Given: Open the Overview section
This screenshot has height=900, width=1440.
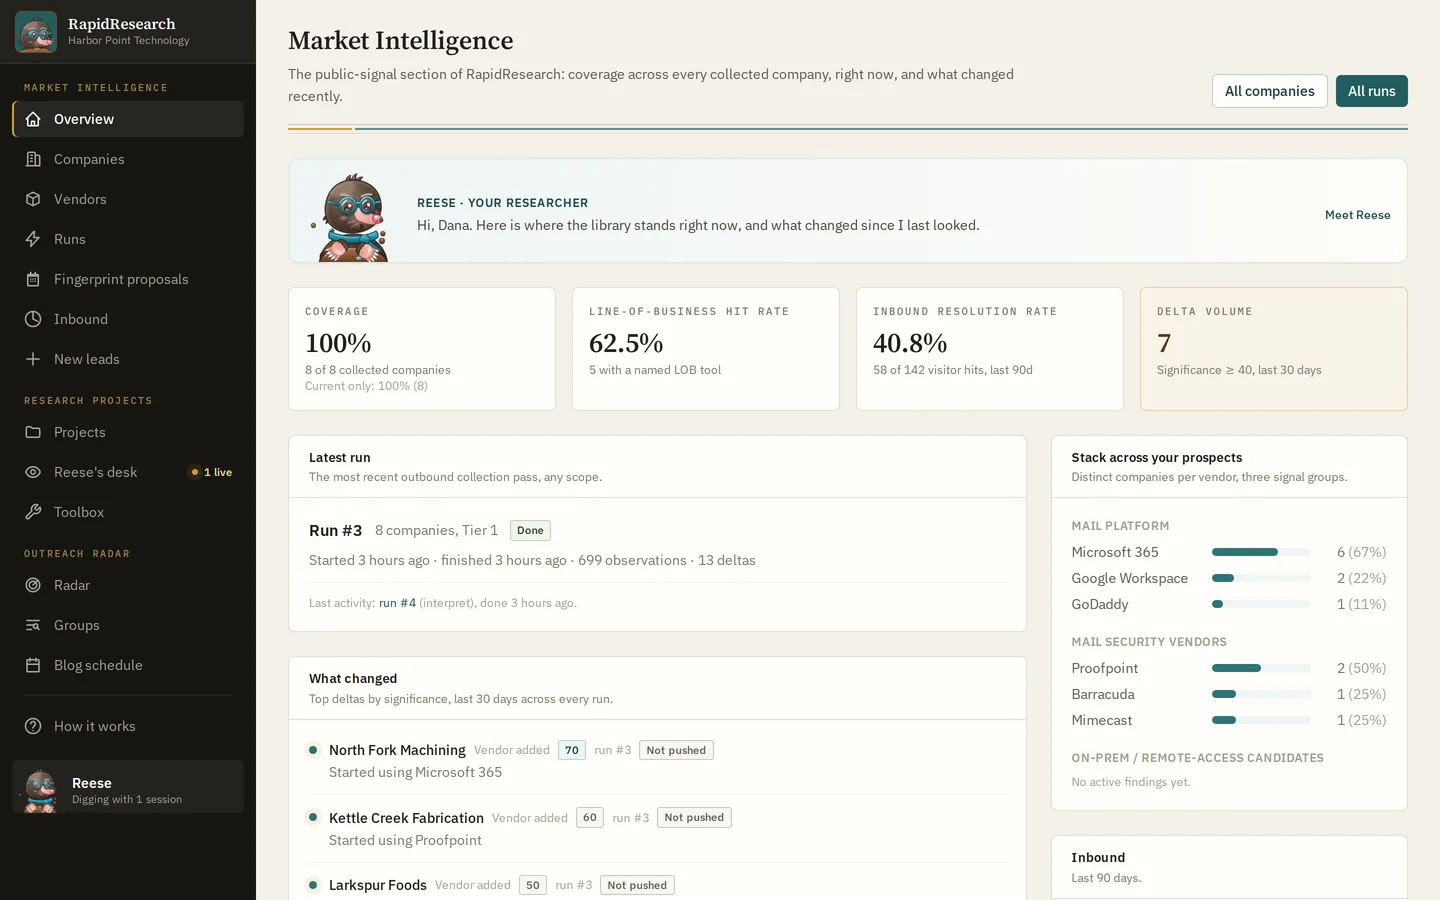Looking at the screenshot, I should coord(128,119).
